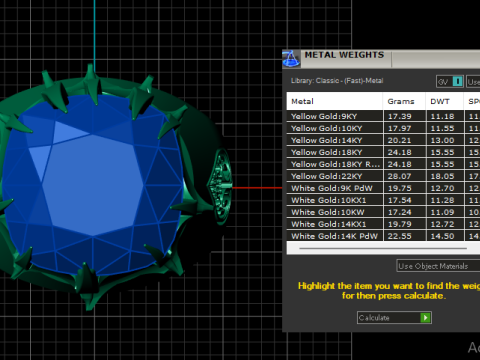Click the Calculate button label

pos(374,318)
